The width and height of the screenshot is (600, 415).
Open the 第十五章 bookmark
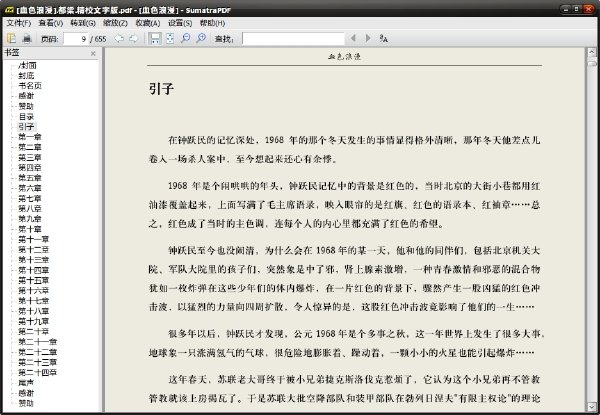(34, 280)
